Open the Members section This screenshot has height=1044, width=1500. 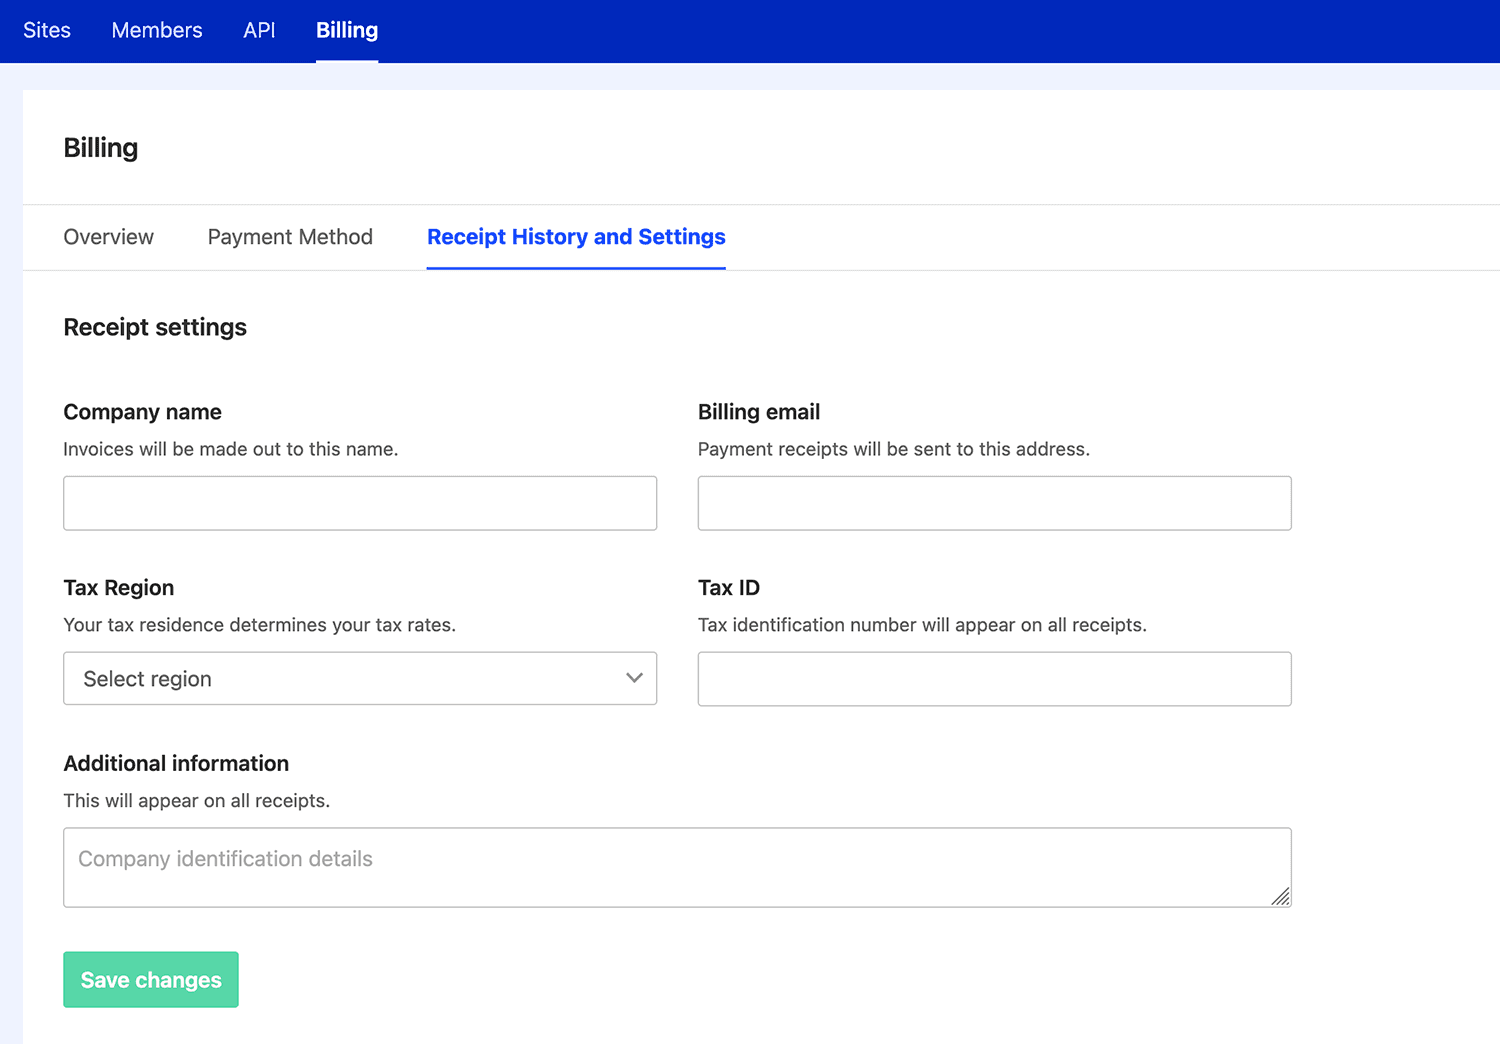[157, 30]
